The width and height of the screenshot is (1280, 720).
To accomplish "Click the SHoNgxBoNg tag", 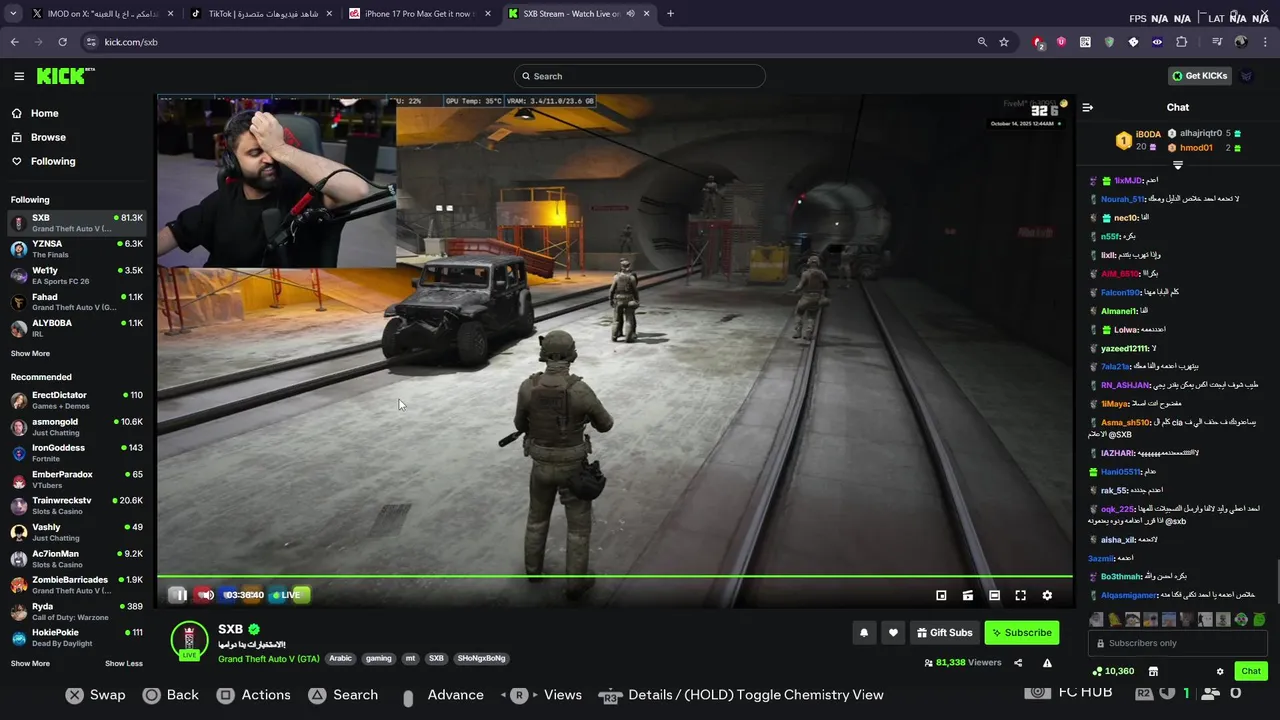I will click(x=482, y=658).
